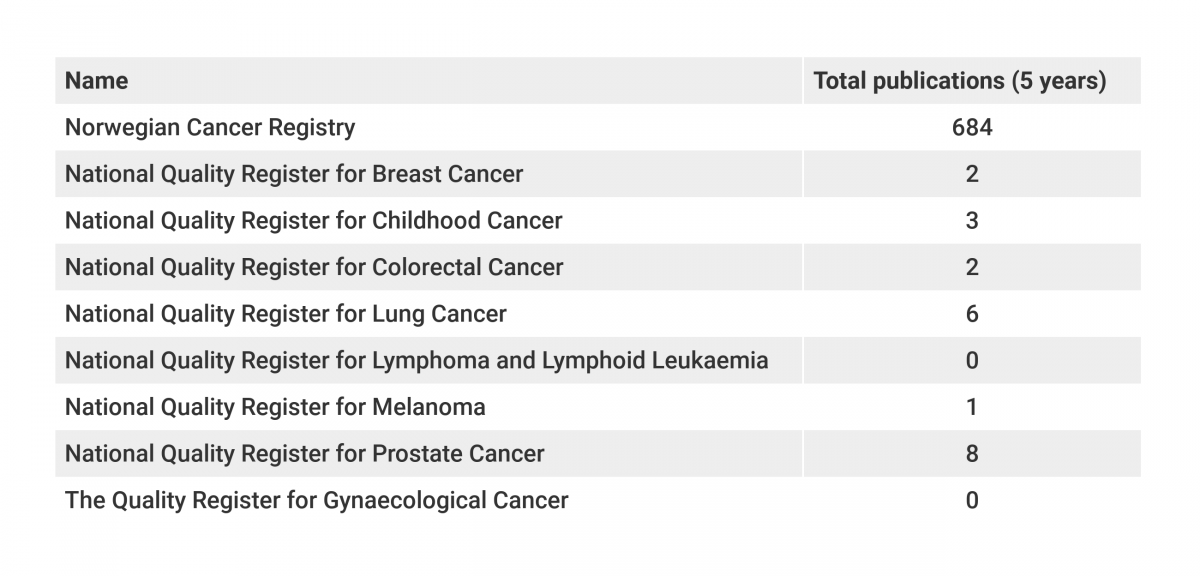Select National Quality Register for Lung Cancer
The width and height of the screenshot is (1200, 576).
click(286, 314)
